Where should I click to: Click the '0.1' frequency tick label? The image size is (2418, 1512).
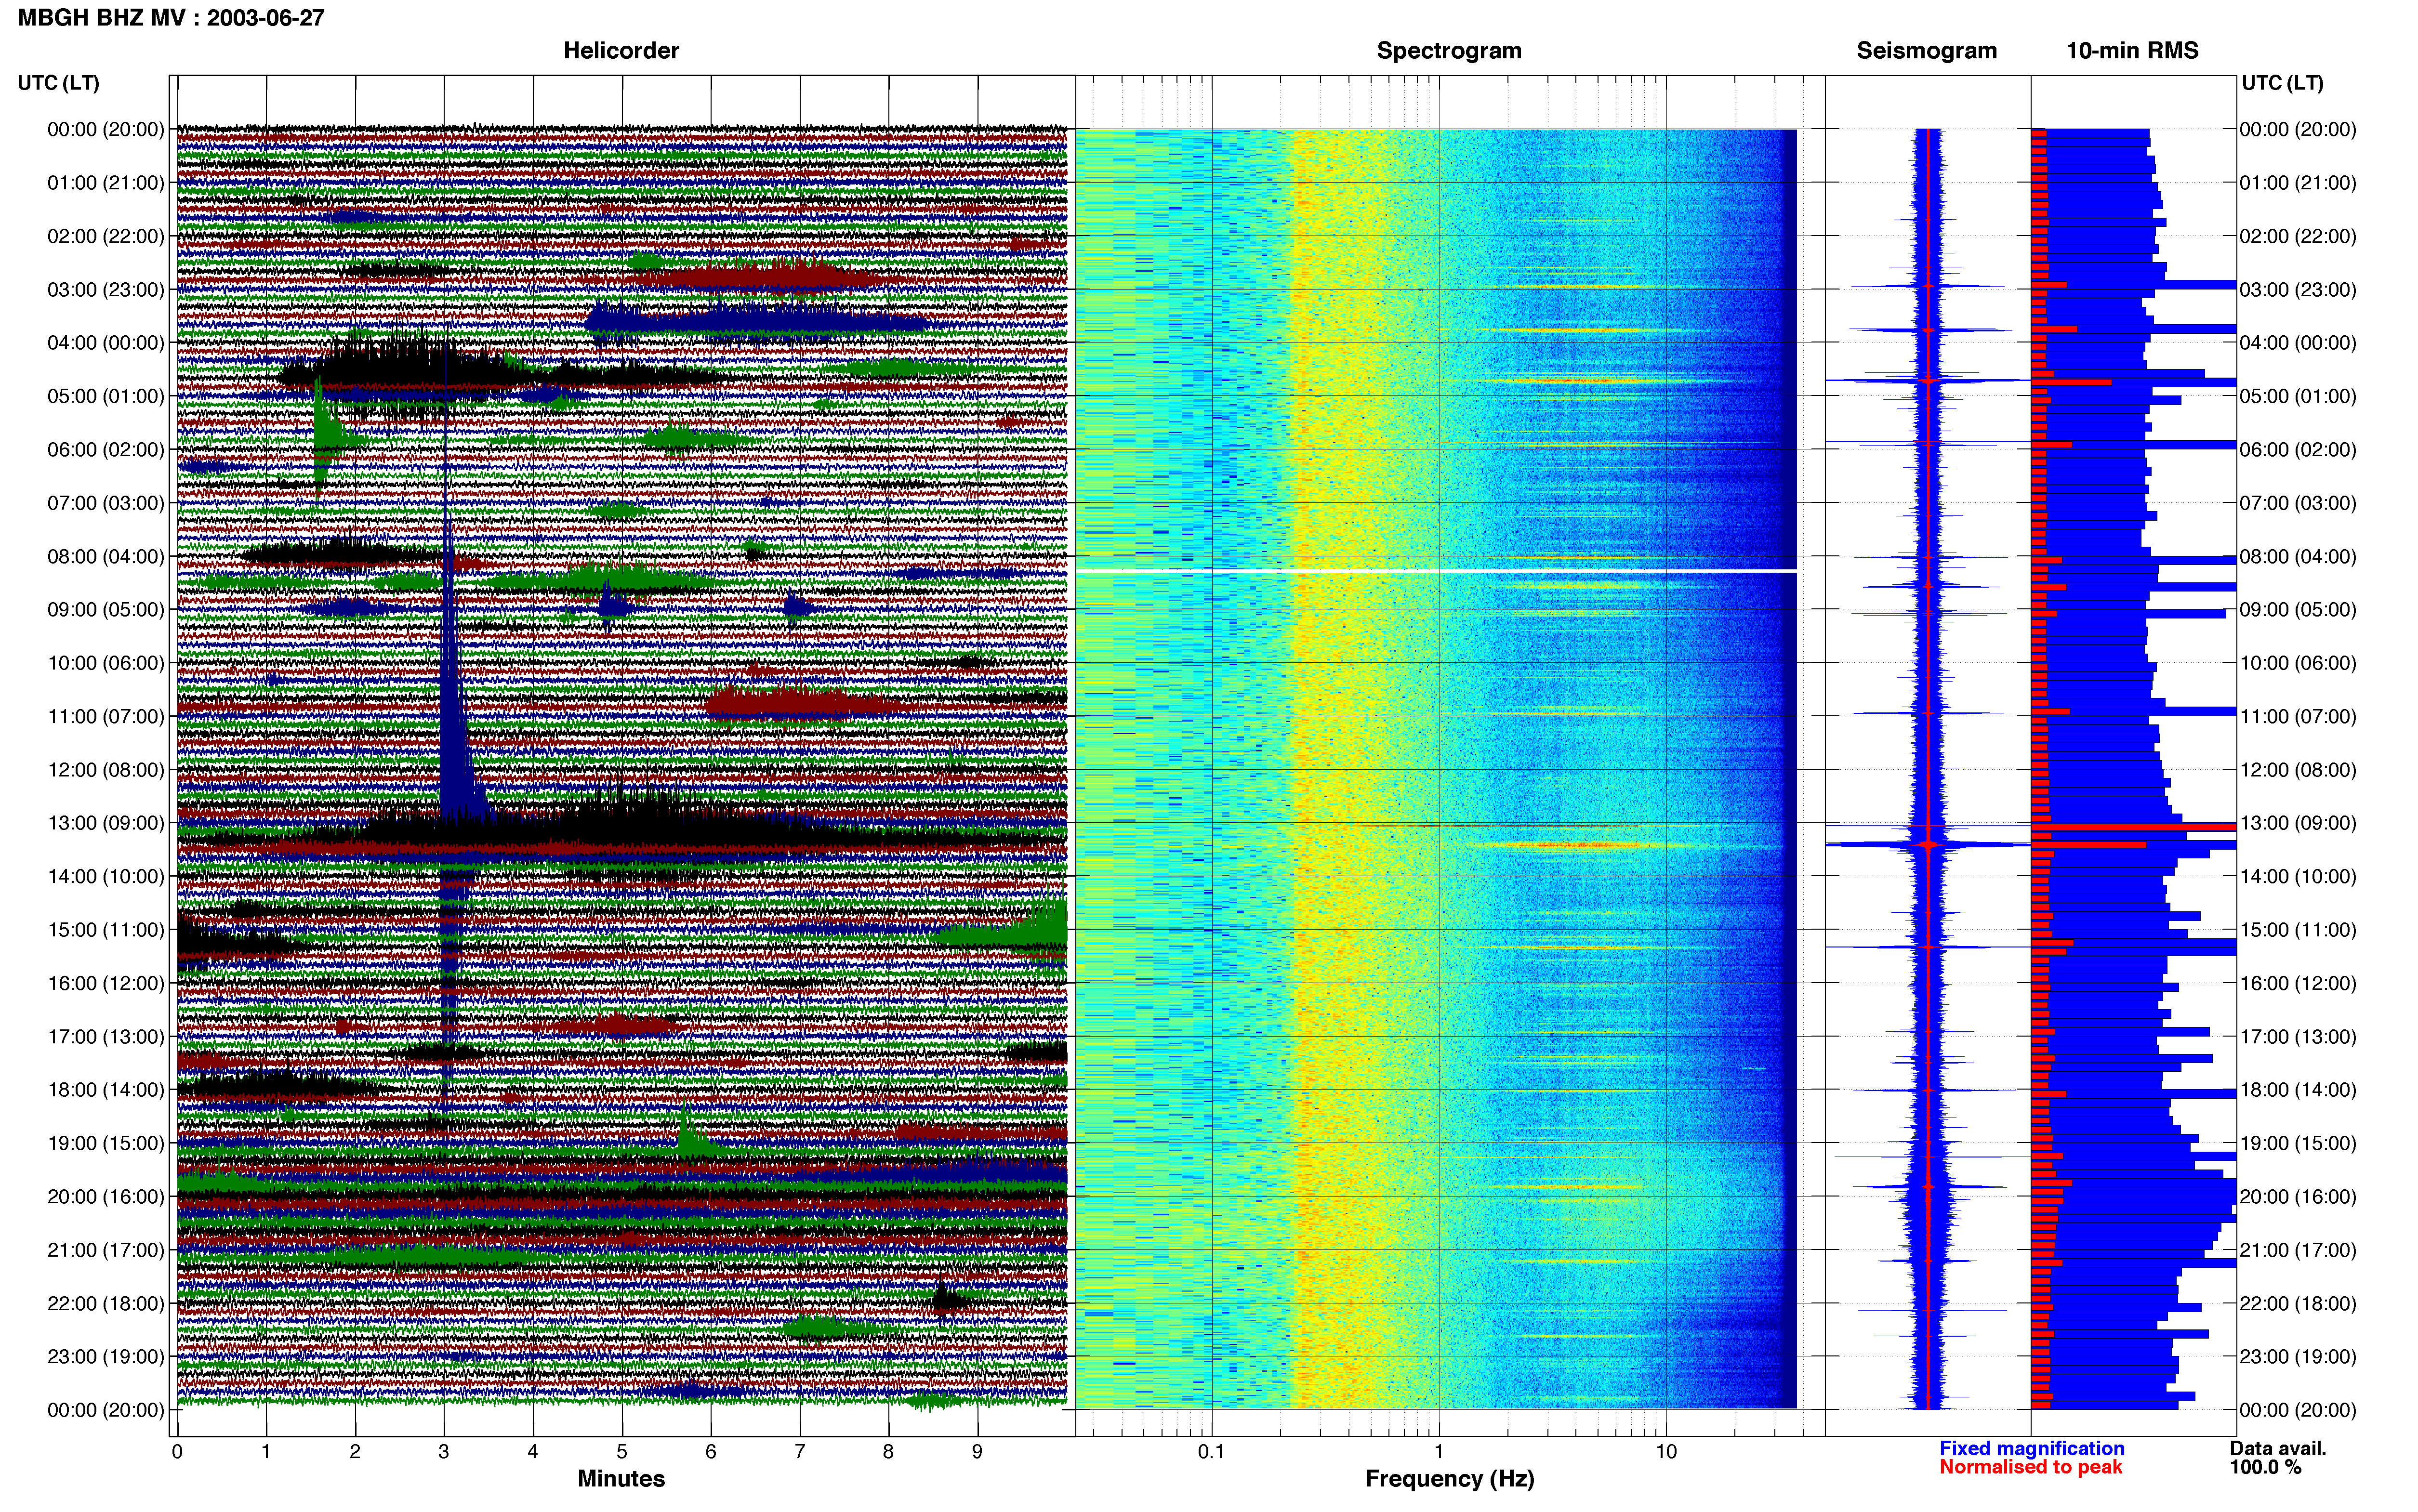[1211, 1451]
